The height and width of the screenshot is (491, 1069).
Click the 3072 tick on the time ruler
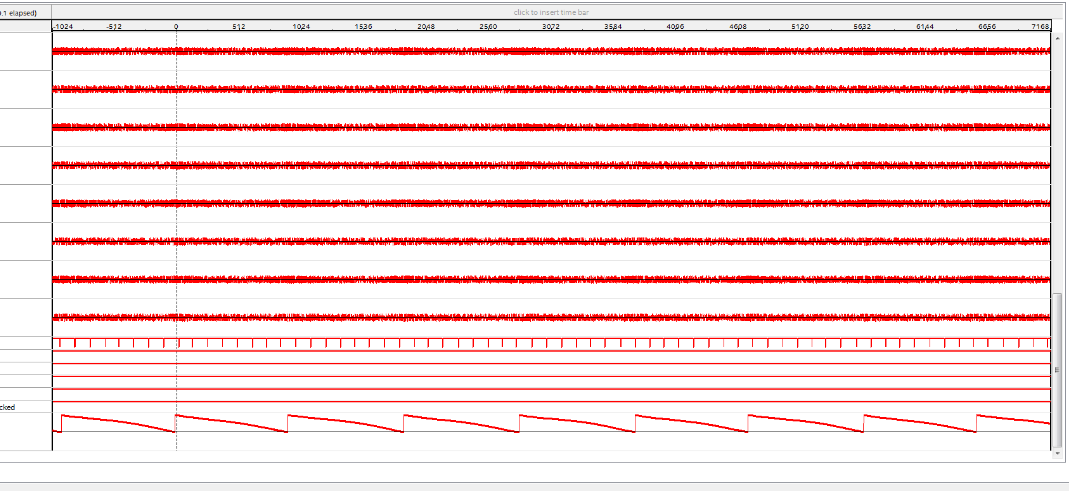coord(550,26)
